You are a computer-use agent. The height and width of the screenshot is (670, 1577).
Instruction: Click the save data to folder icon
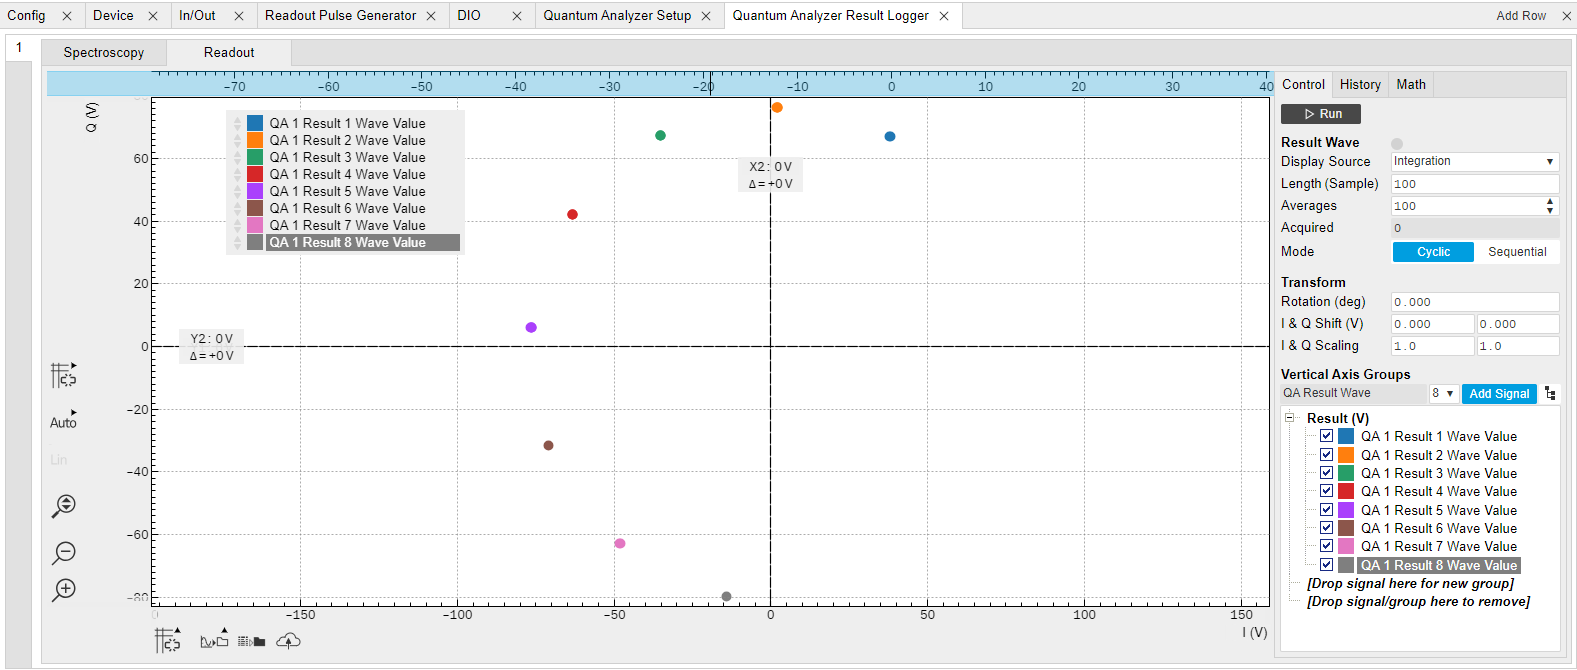coord(251,641)
